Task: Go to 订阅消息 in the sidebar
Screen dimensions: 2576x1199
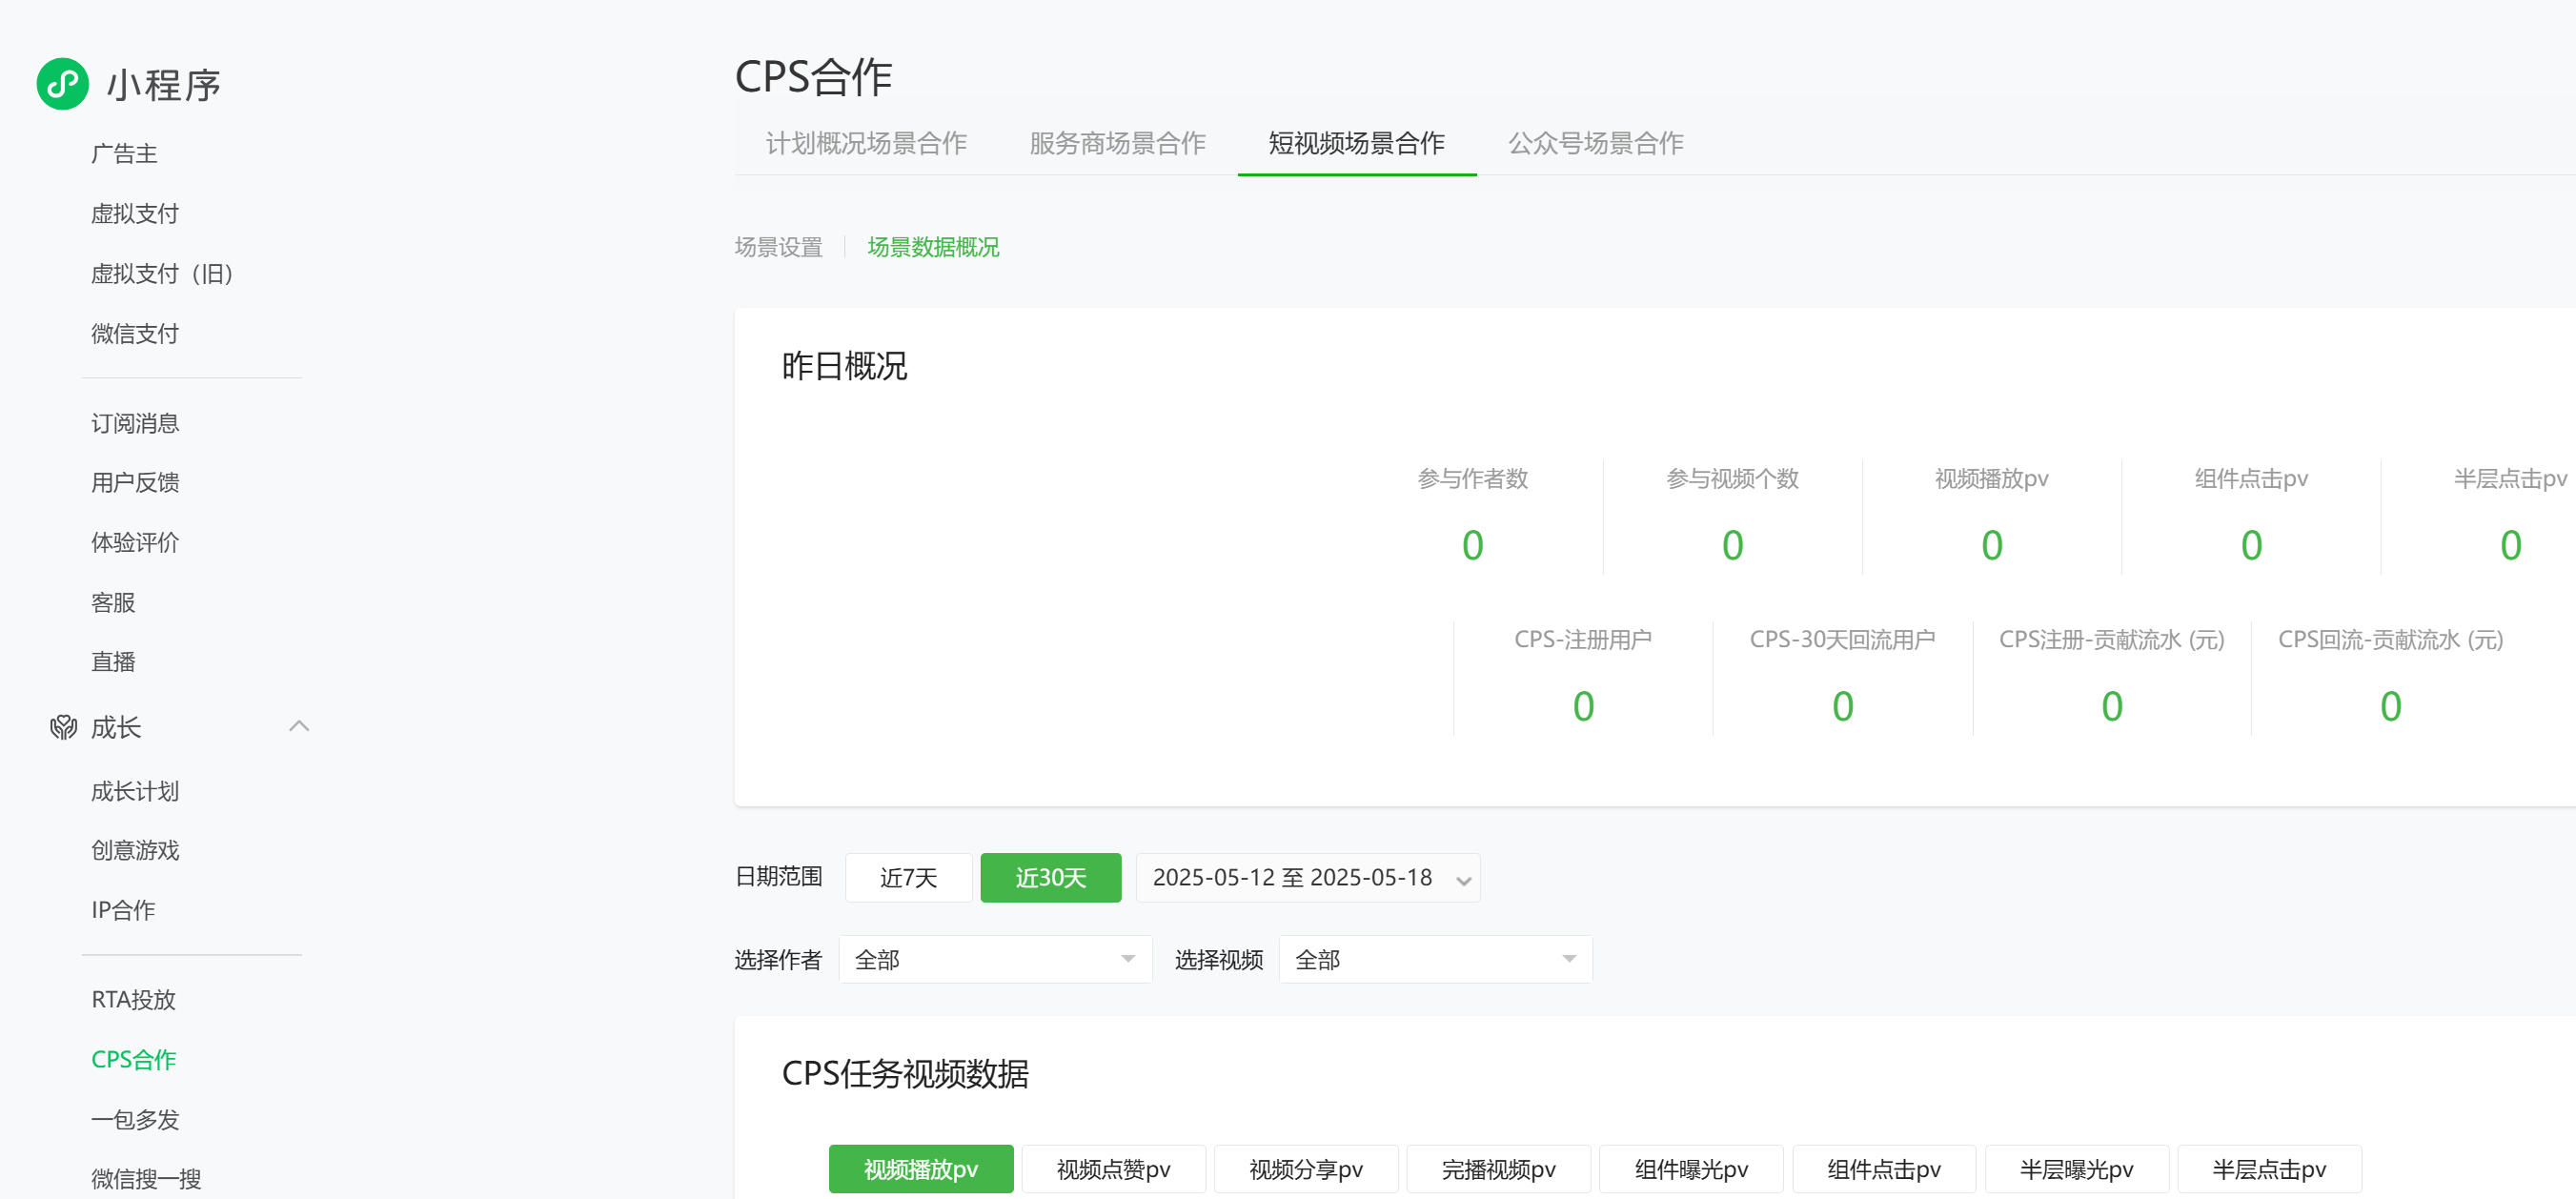Action: pos(134,423)
